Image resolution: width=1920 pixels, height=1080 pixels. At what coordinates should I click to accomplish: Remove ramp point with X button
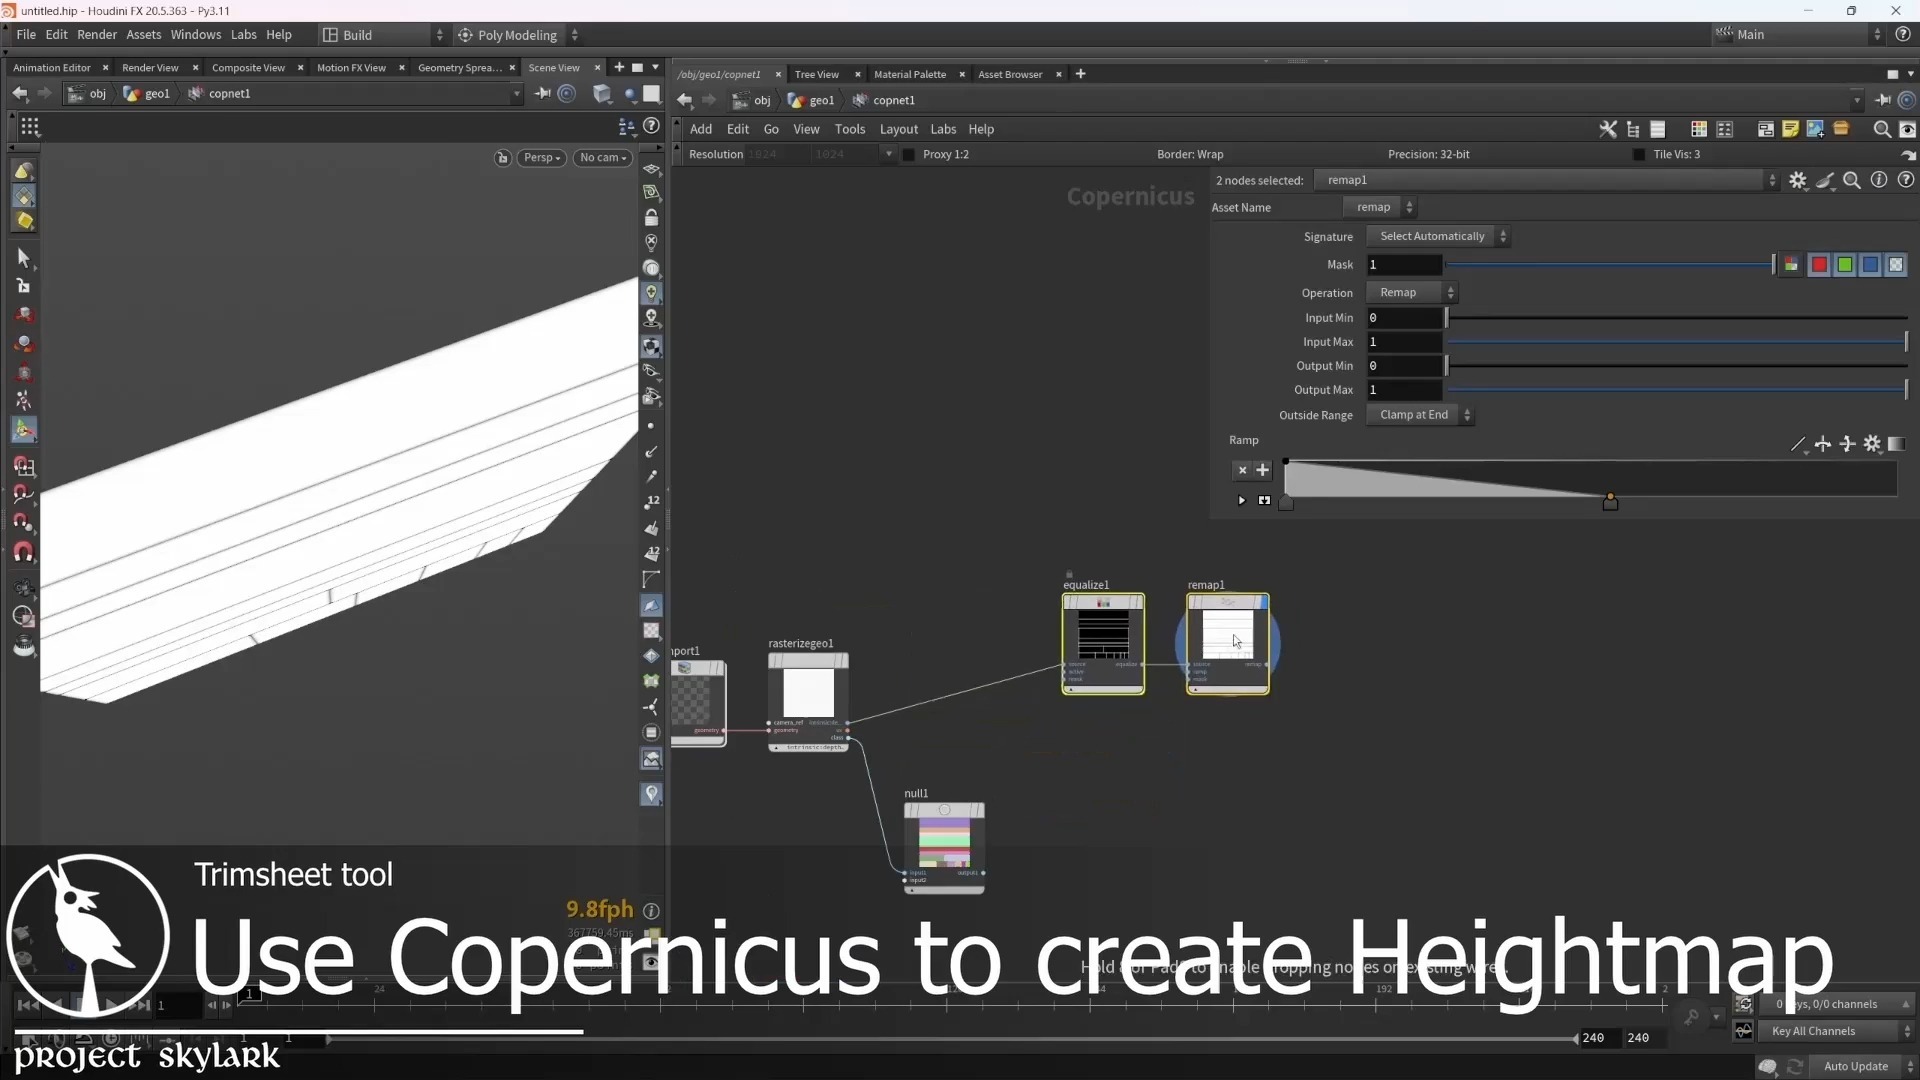click(1242, 470)
